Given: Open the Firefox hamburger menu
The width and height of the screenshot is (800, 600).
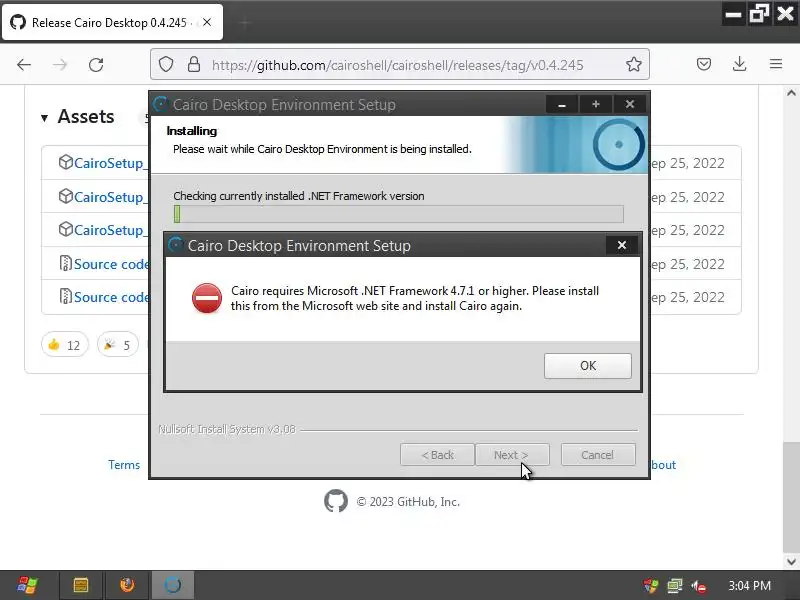Looking at the screenshot, I should pos(776,64).
